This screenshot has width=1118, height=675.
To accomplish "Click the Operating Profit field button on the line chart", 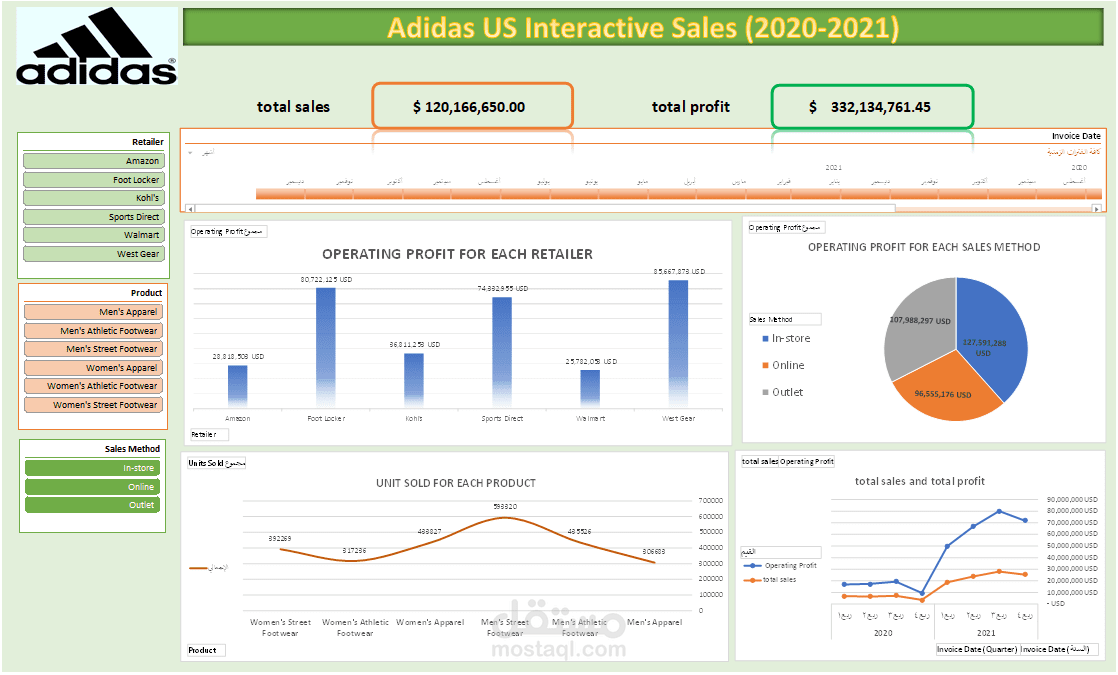I will (x=807, y=462).
